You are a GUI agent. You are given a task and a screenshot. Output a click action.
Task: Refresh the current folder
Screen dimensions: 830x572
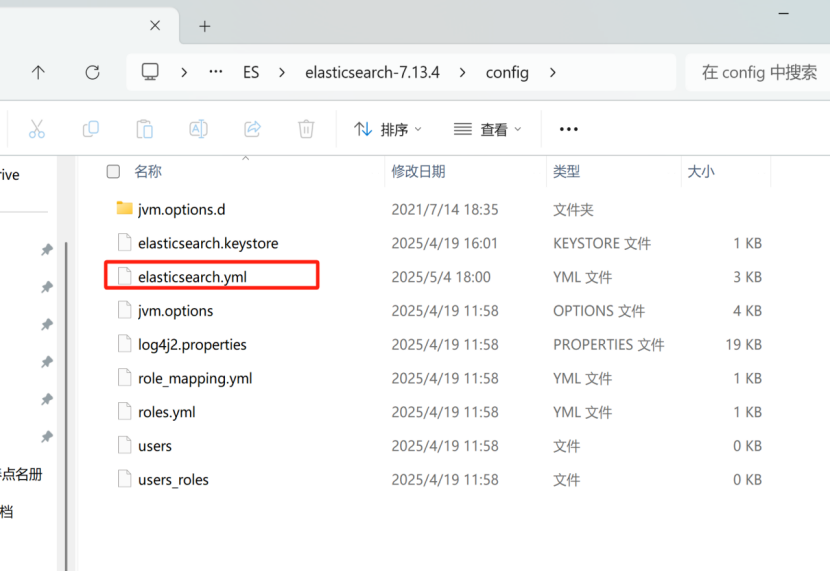[x=93, y=72]
